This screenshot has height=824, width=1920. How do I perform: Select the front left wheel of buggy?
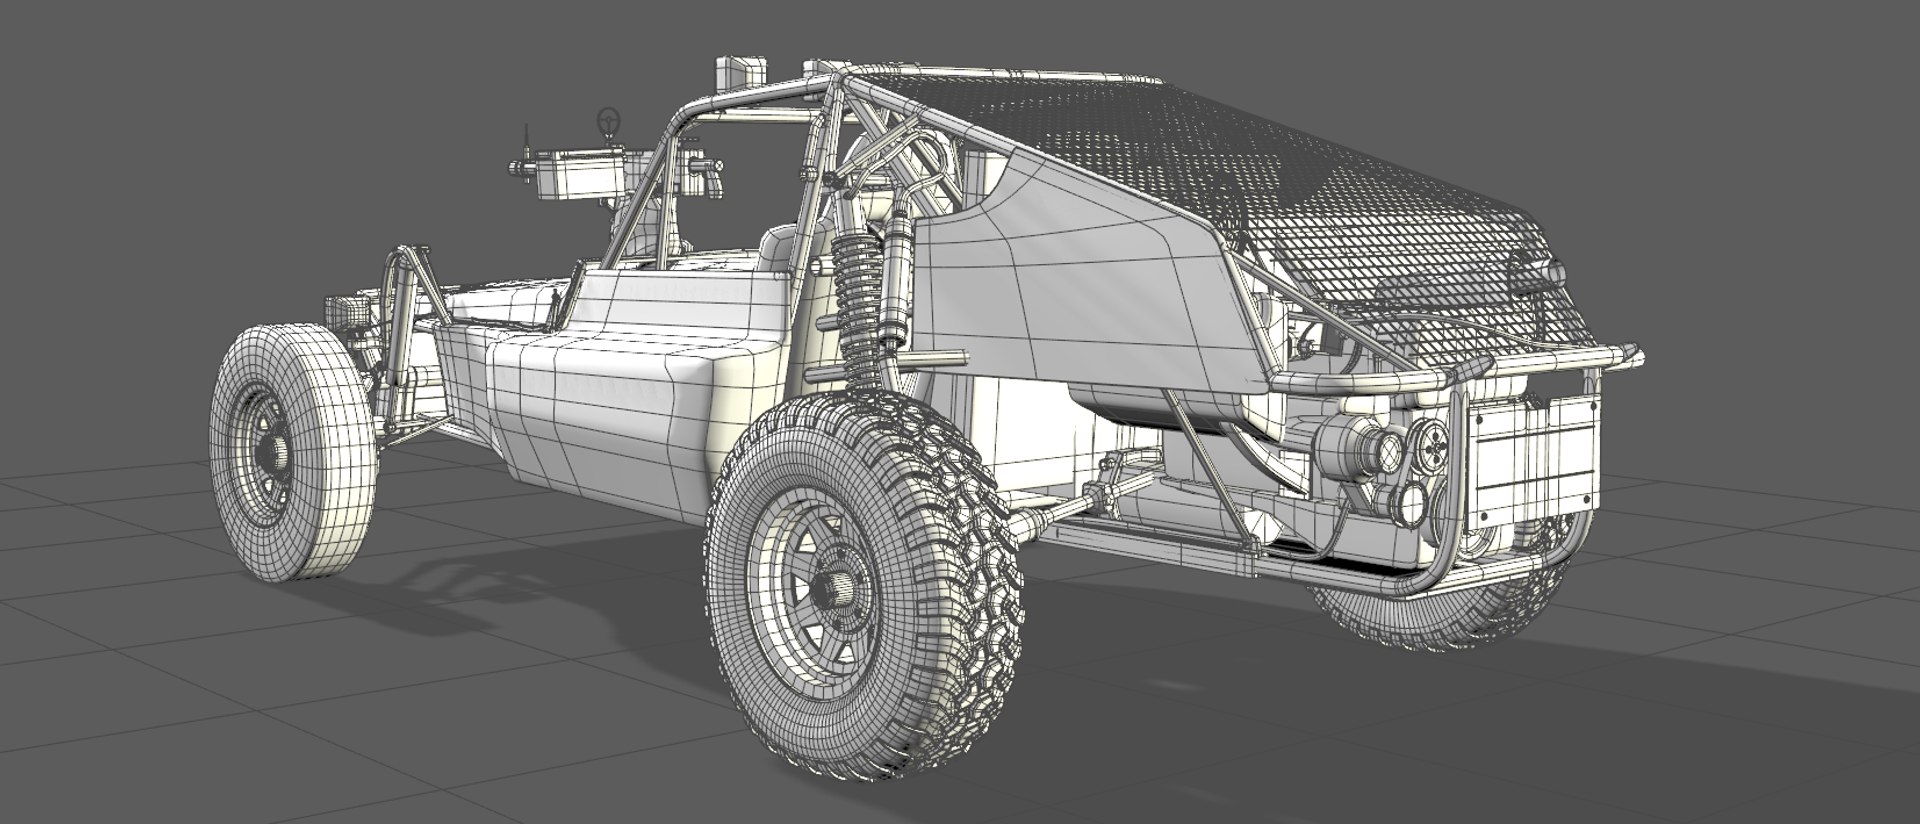(293, 453)
